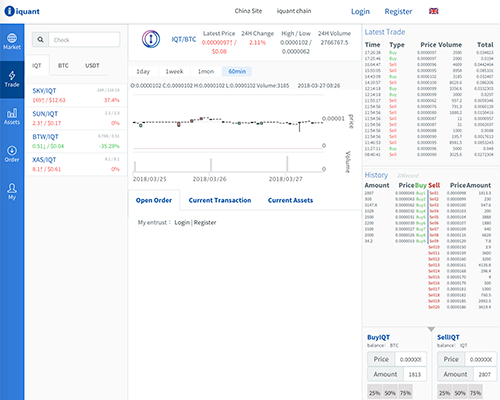Click the UK flag language icon
This screenshot has width=500, height=400.
point(433,11)
